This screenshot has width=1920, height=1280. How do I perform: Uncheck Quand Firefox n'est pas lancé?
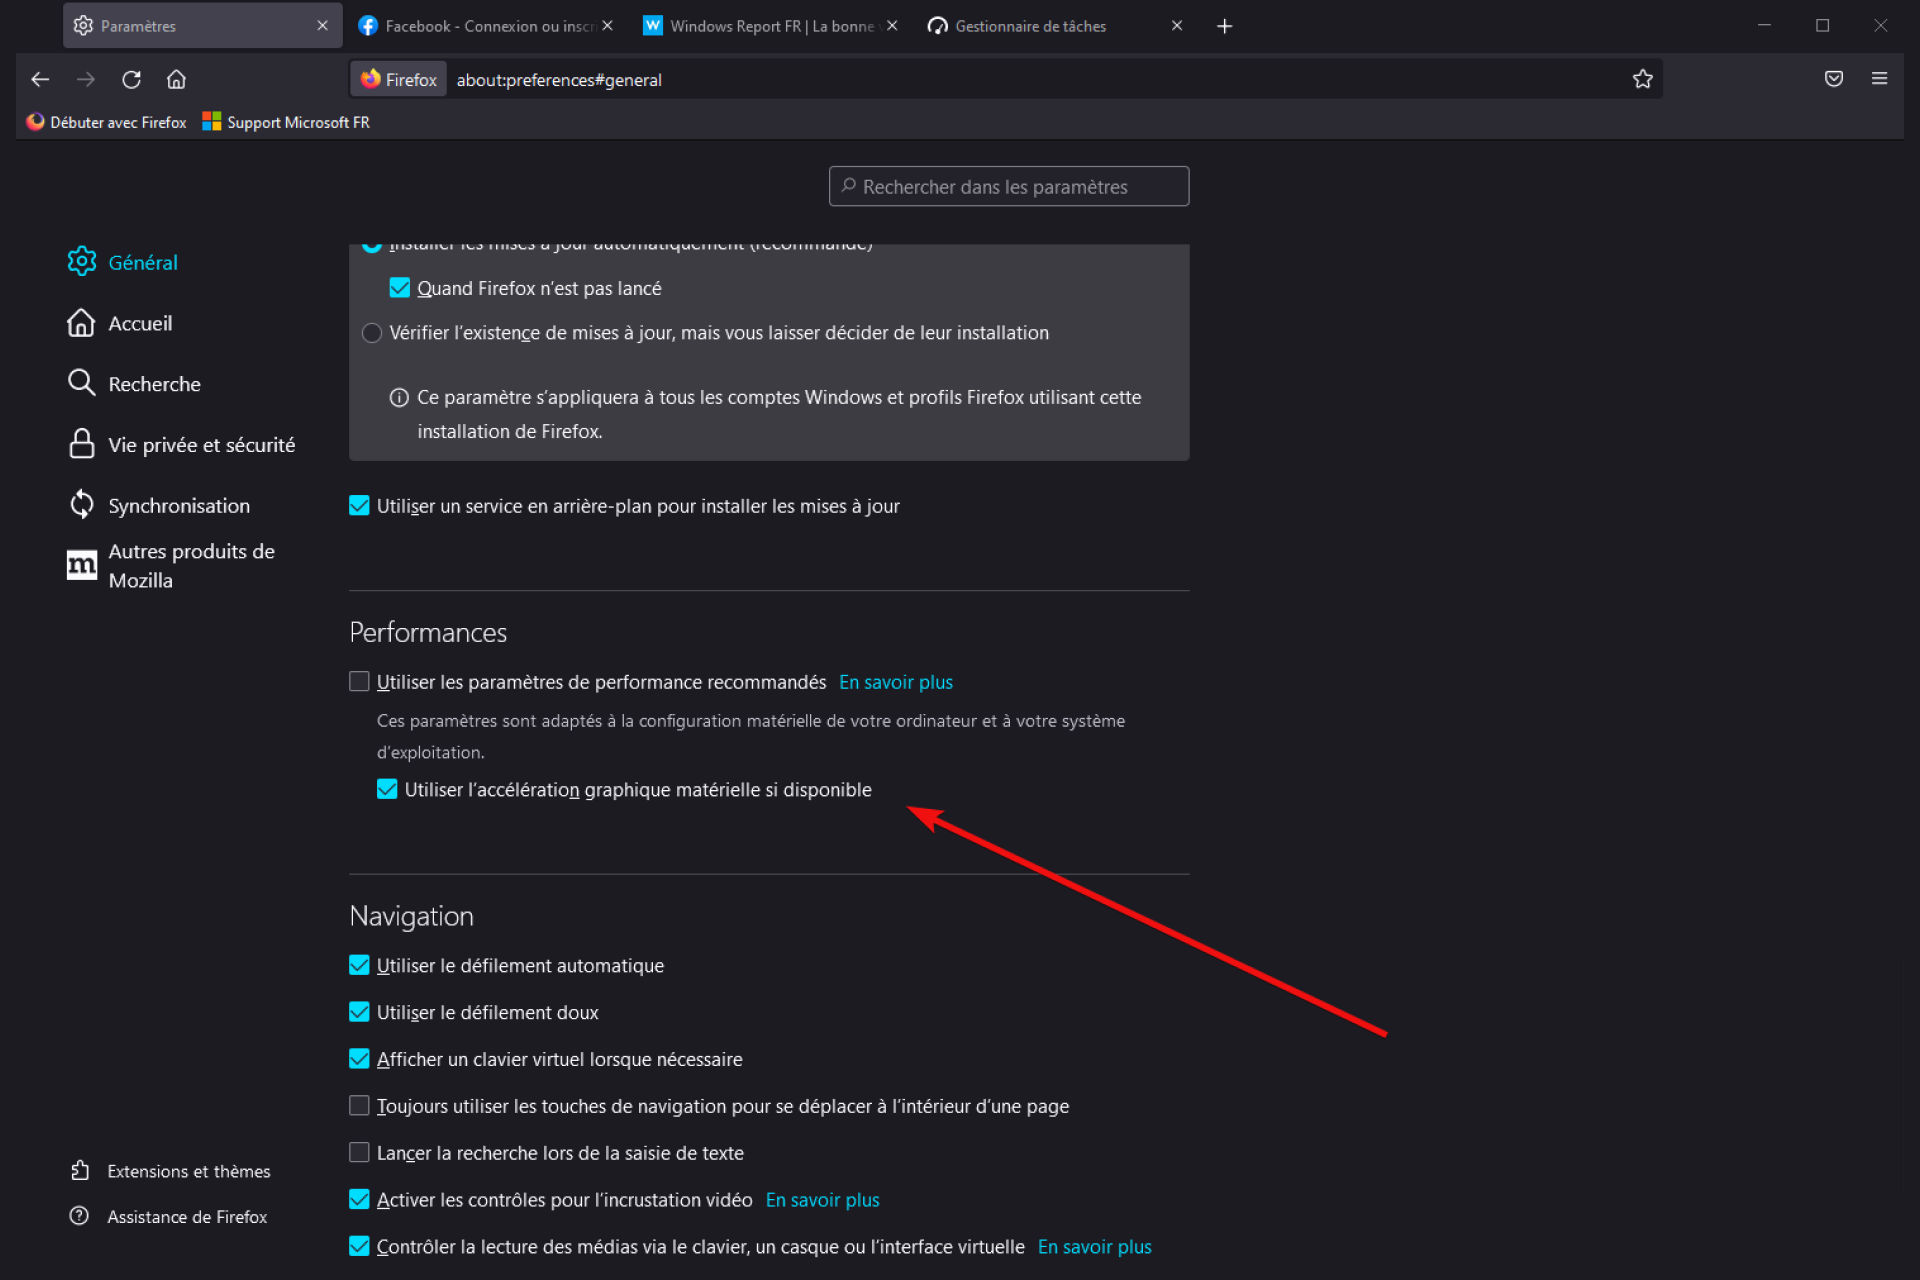(x=399, y=288)
